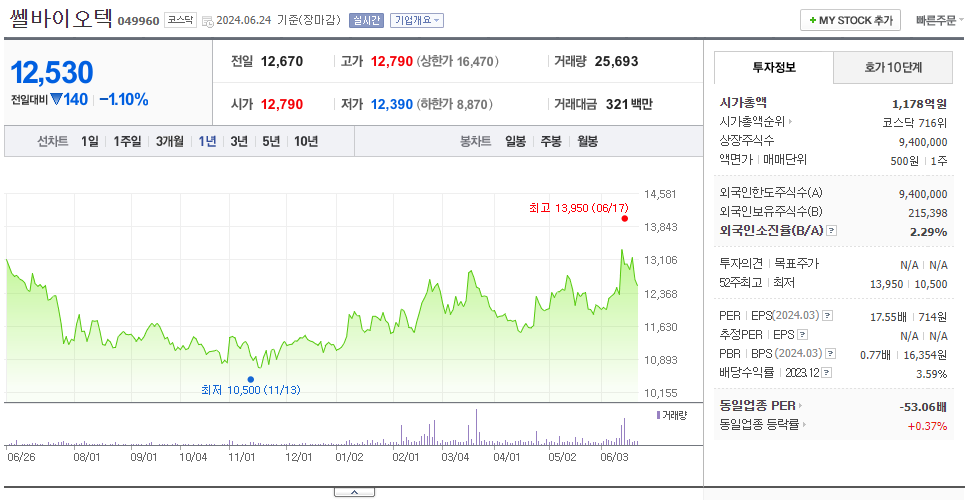
Task: Open the 투자정보 tab
Action: coord(774,68)
